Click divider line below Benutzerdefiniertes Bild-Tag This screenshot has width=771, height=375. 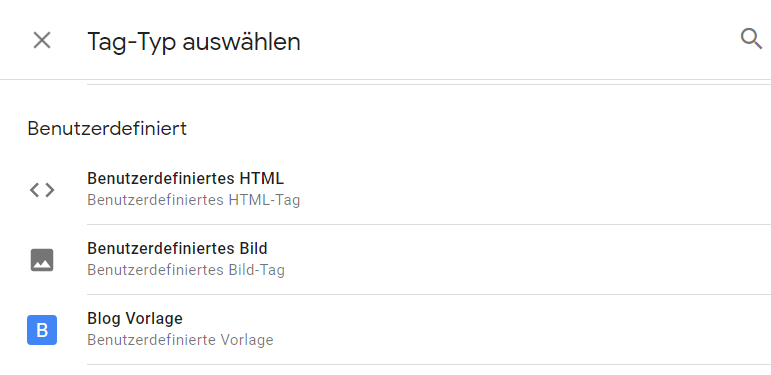429,294
